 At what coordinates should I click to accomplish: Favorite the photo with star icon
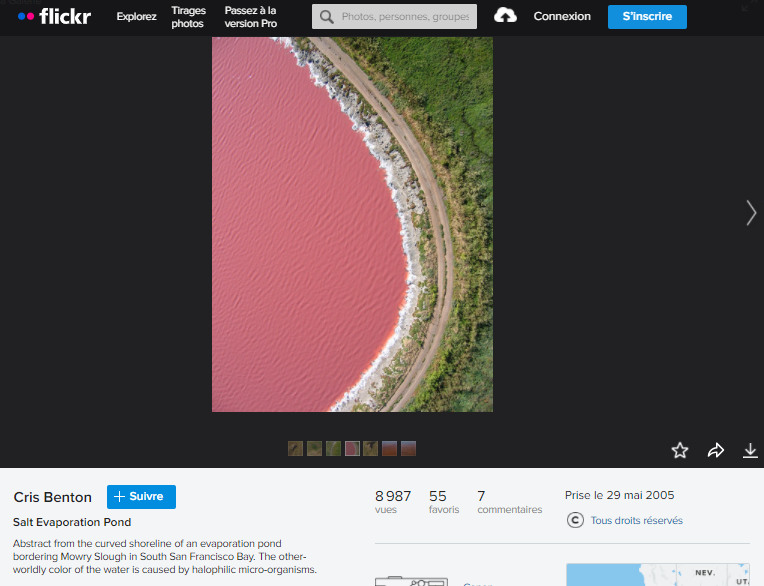[x=680, y=450]
